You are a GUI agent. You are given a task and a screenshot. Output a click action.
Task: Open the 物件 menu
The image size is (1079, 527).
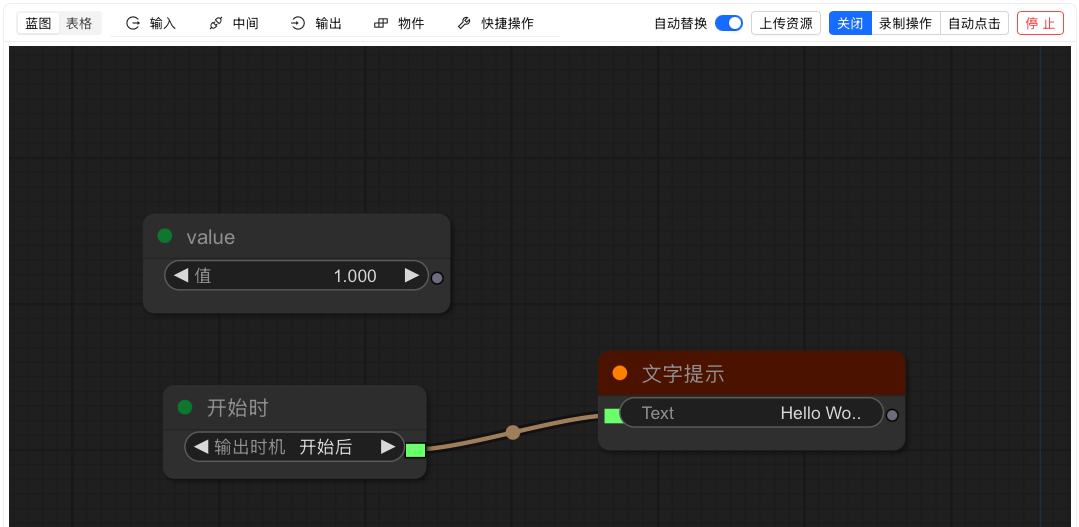[x=399, y=23]
